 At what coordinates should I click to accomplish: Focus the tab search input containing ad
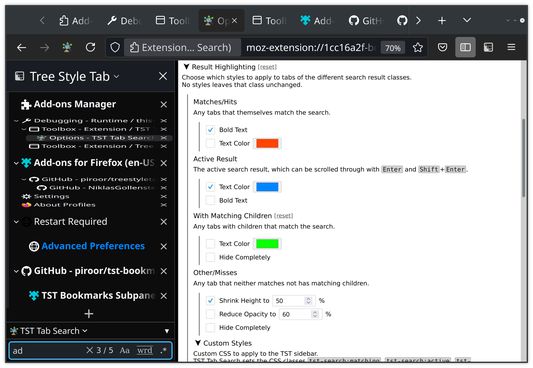coord(47,350)
